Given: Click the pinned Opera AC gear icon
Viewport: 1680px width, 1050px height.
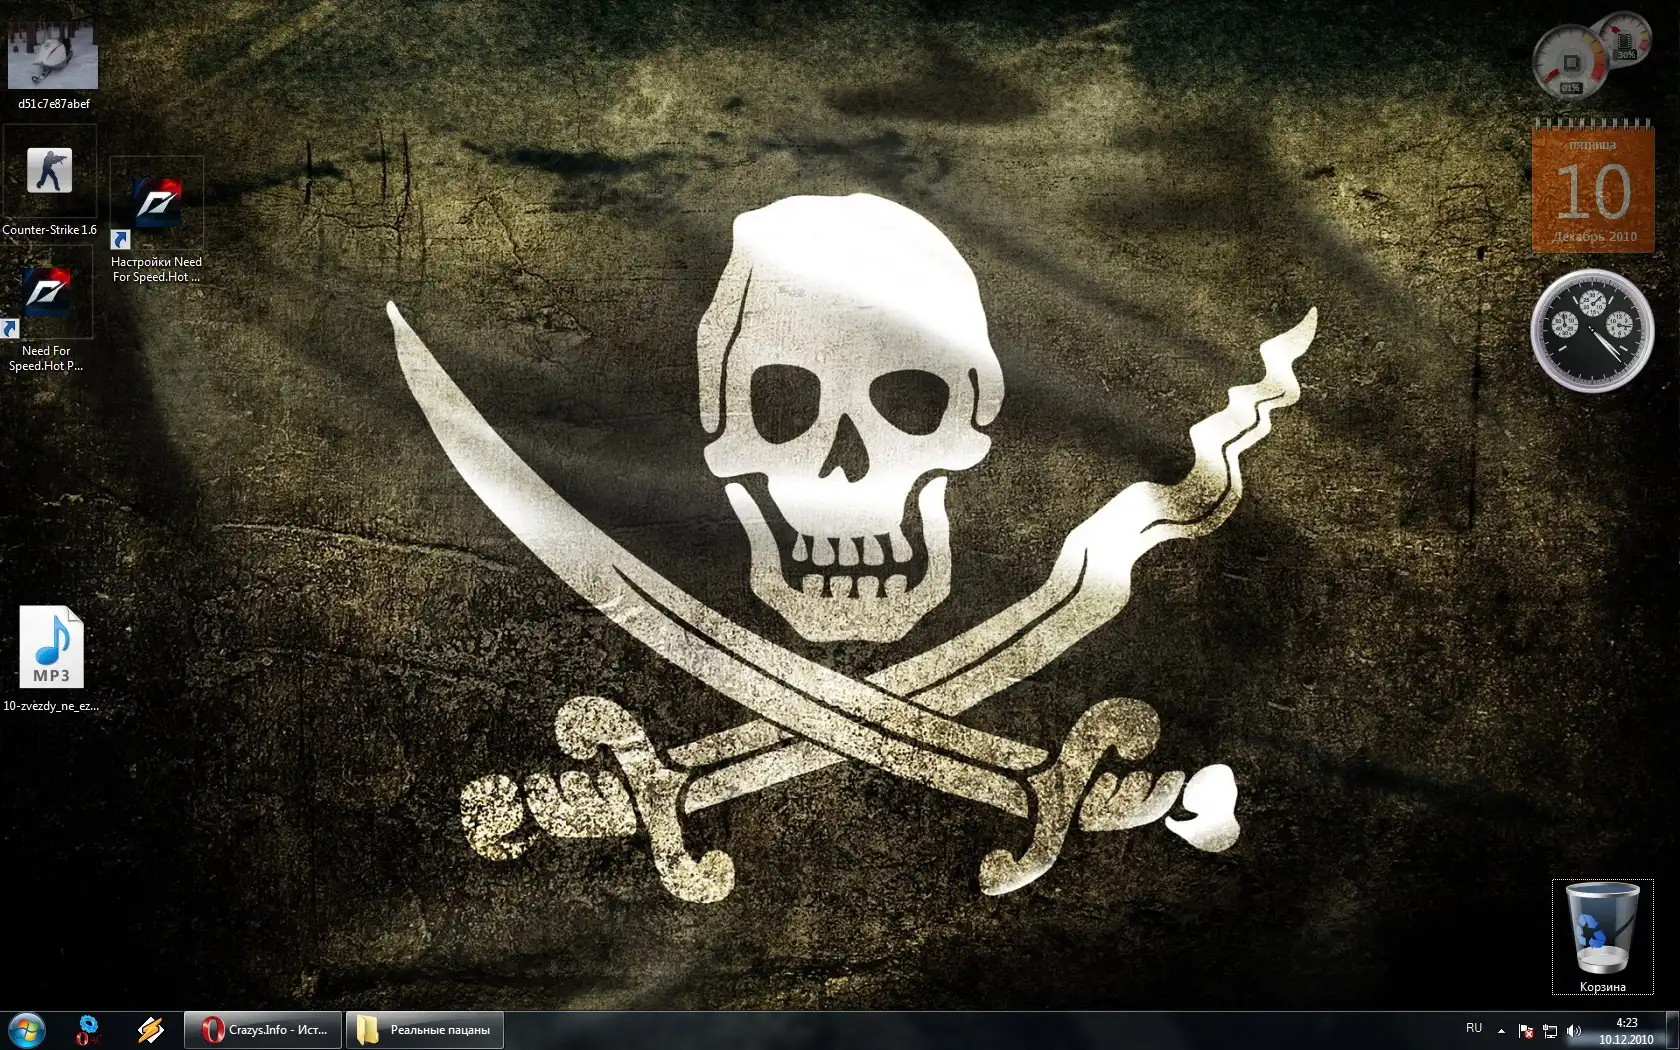Looking at the screenshot, I should [88, 1029].
